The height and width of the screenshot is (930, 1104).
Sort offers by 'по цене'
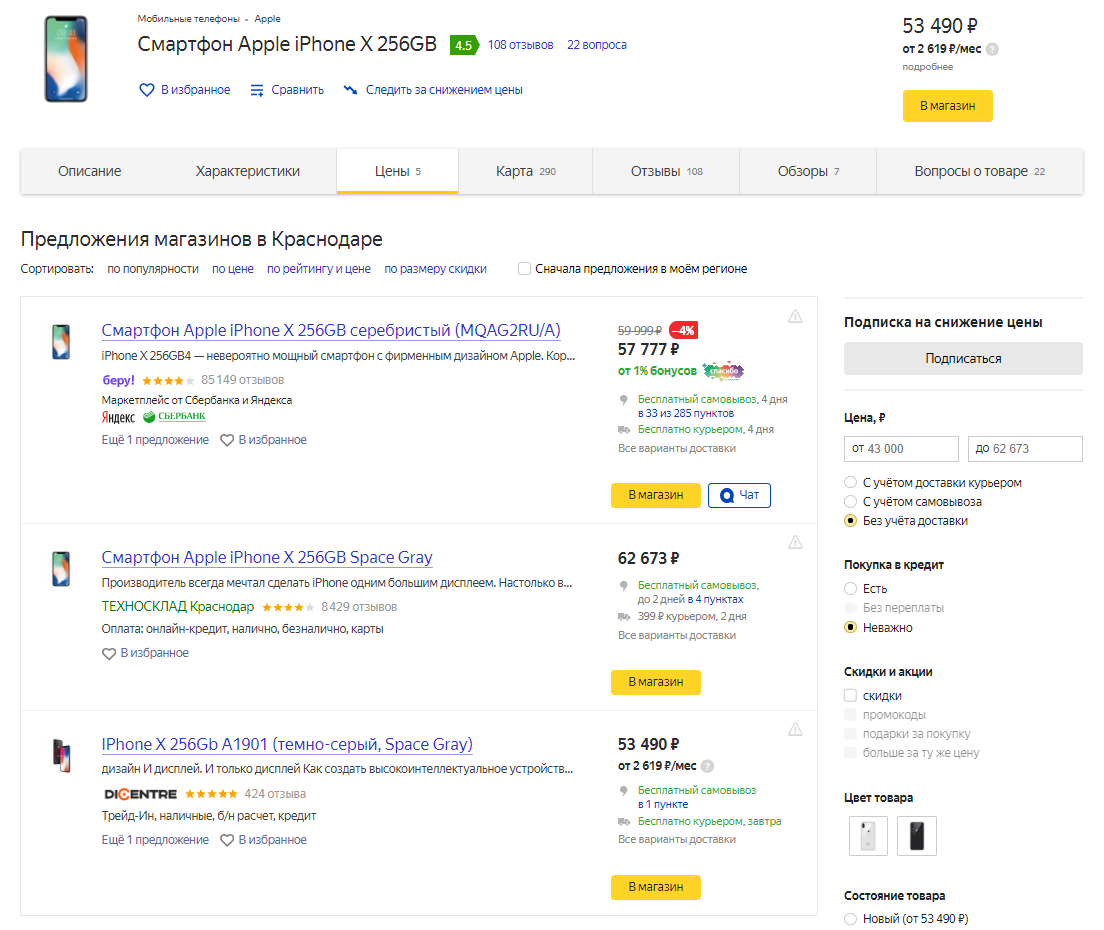point(233,269)
